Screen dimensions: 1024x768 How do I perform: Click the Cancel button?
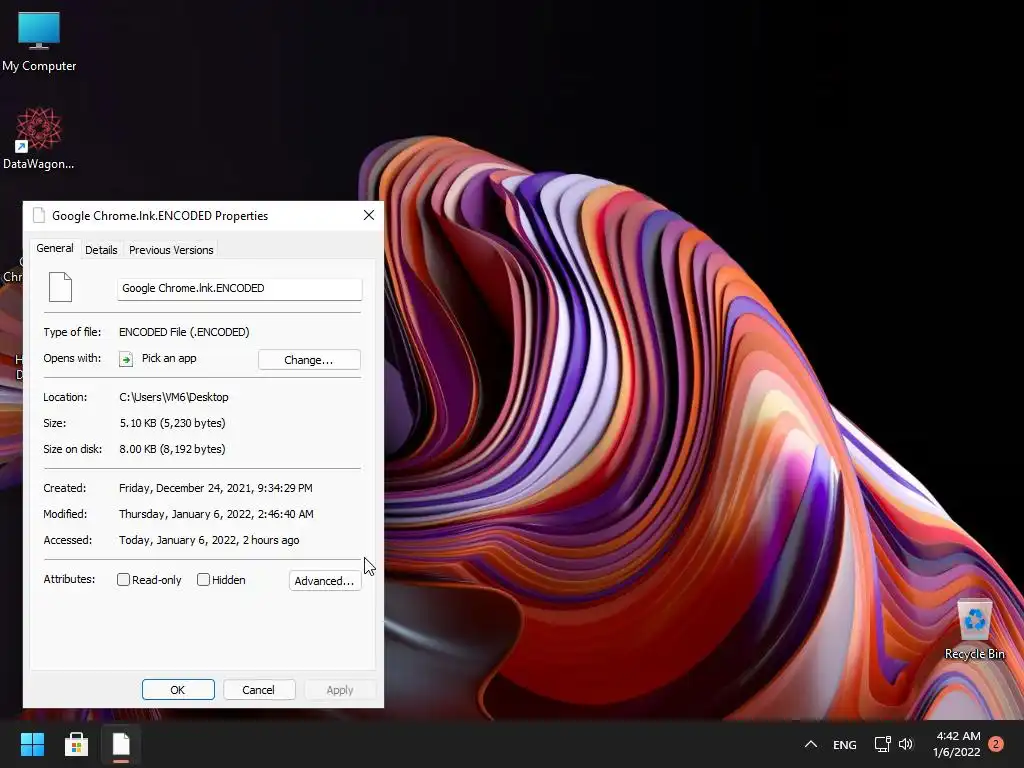[x=259, y=690]
